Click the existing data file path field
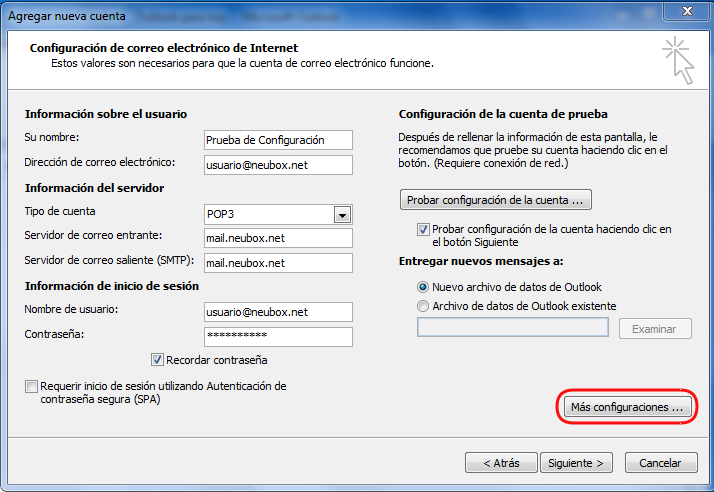Screen dimensions: 714x492 pos(513,327)
